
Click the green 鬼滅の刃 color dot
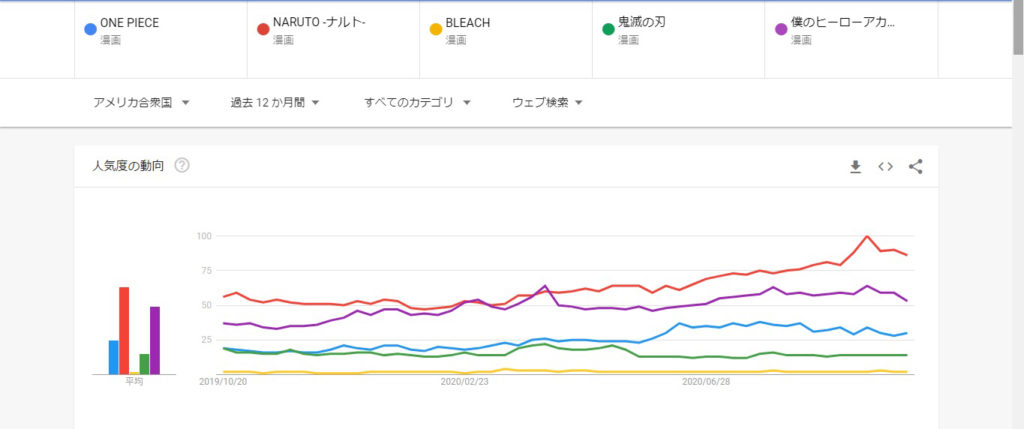[608, 29]
